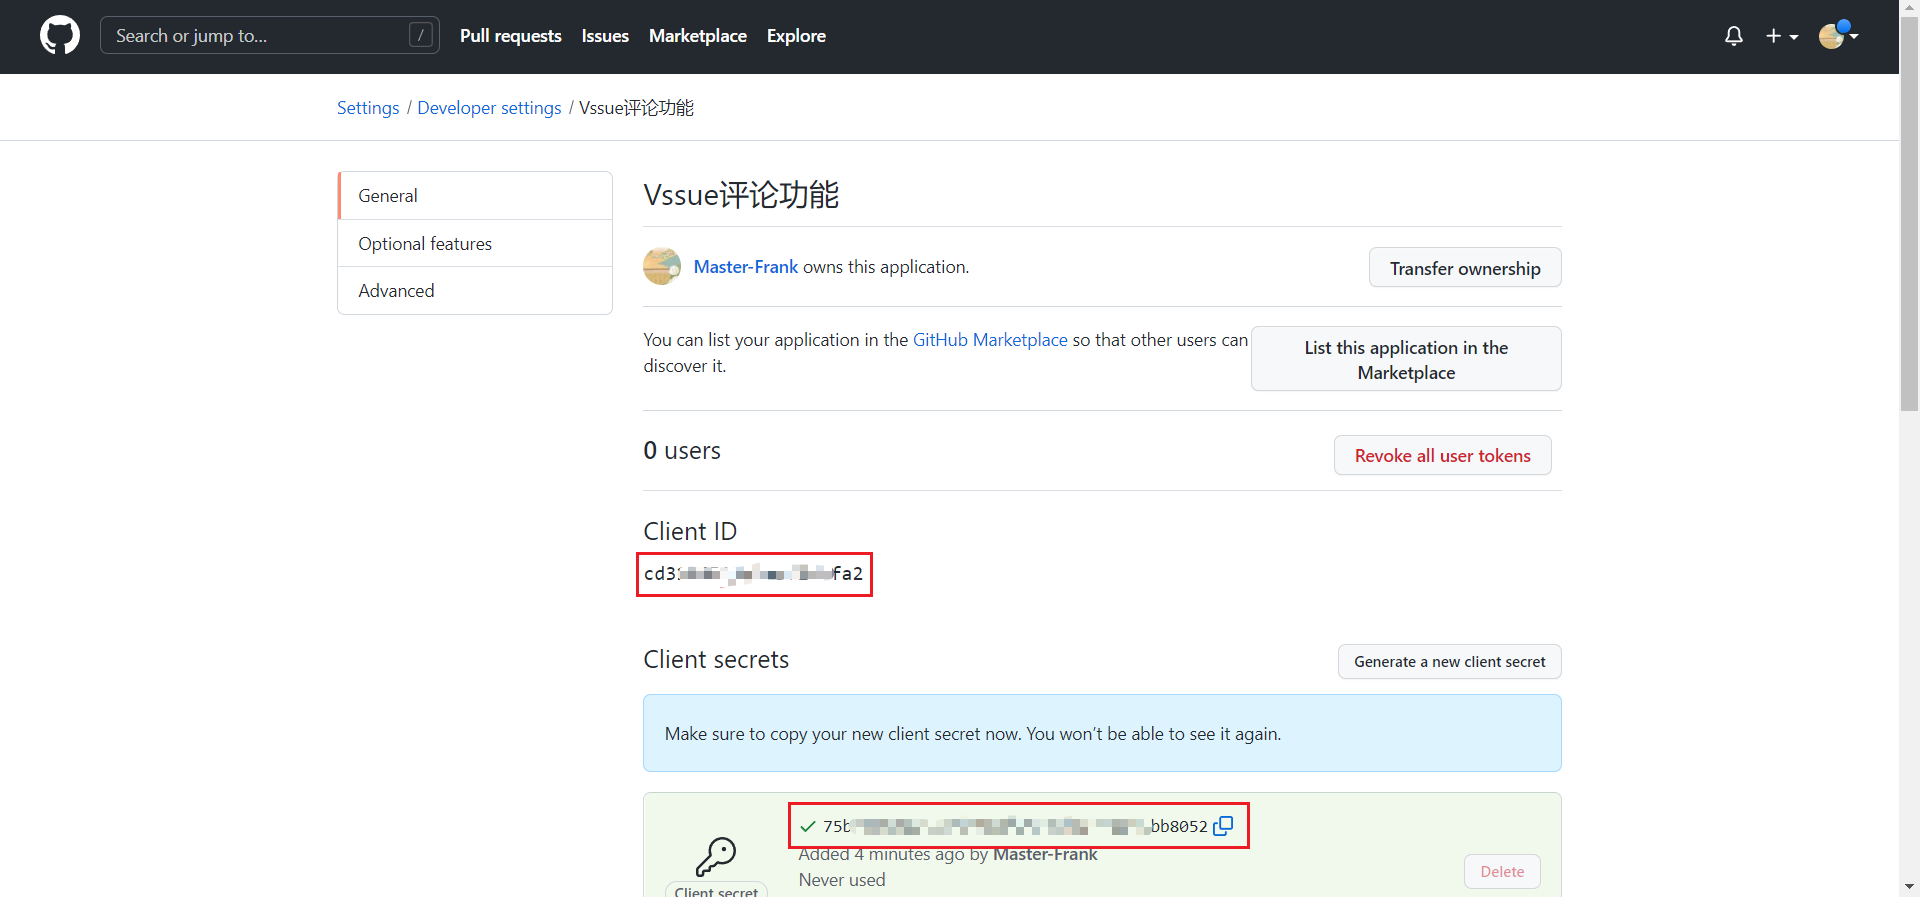This screenshot has height=897, width=1920.
Task: Open the user avatar menu
Action: pyautogui.click(x=1838, y=35)
